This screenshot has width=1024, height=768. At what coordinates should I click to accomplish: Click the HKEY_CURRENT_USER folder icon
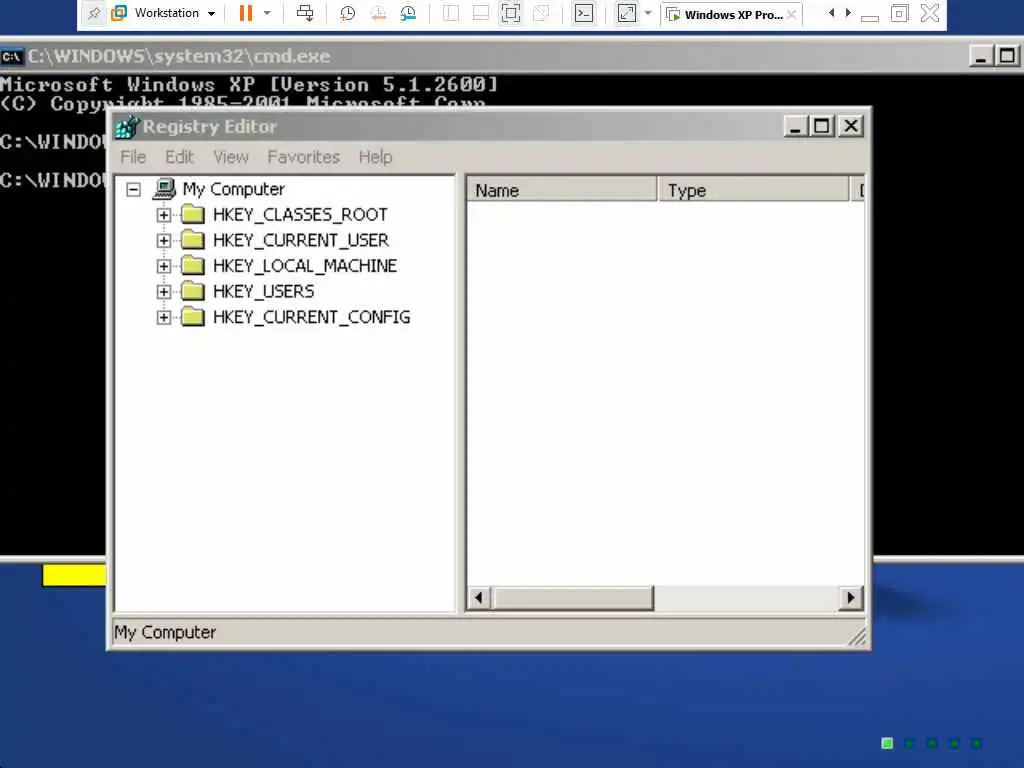tap(193, 240)
